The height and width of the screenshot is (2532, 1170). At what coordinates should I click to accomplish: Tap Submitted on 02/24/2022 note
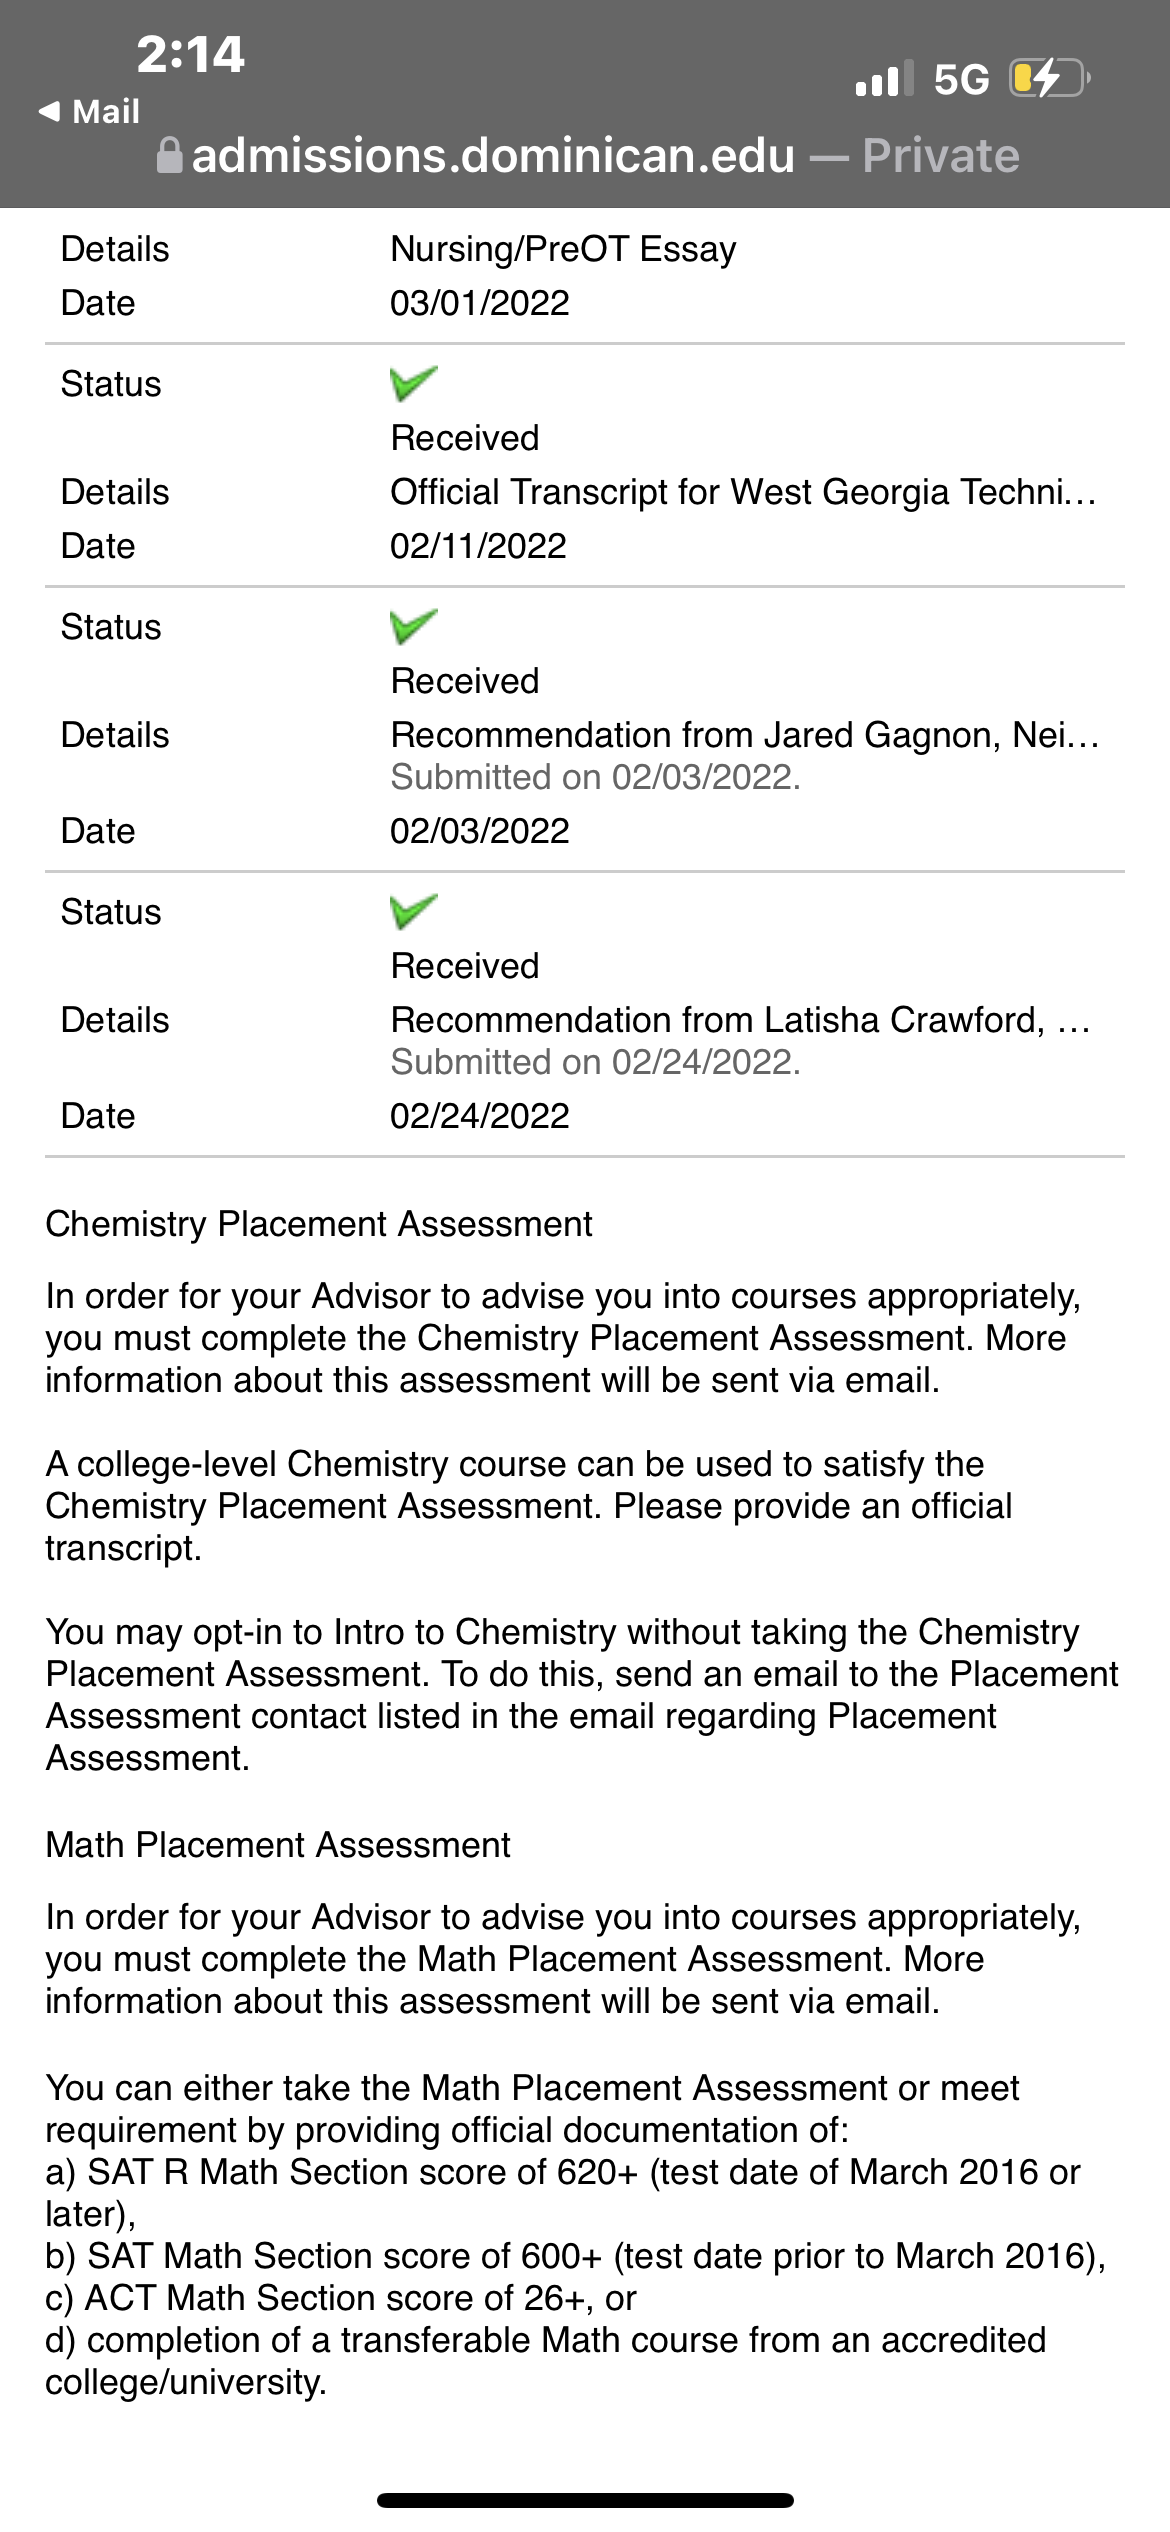(596, 1062)
